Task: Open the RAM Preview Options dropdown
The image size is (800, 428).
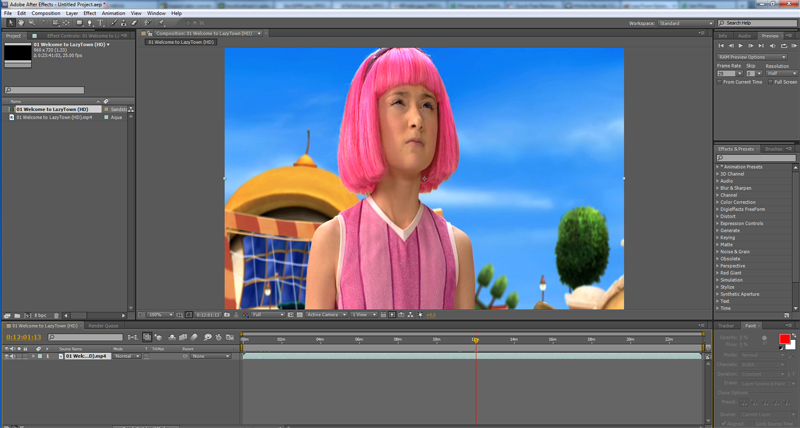Action: pos(752,57)
